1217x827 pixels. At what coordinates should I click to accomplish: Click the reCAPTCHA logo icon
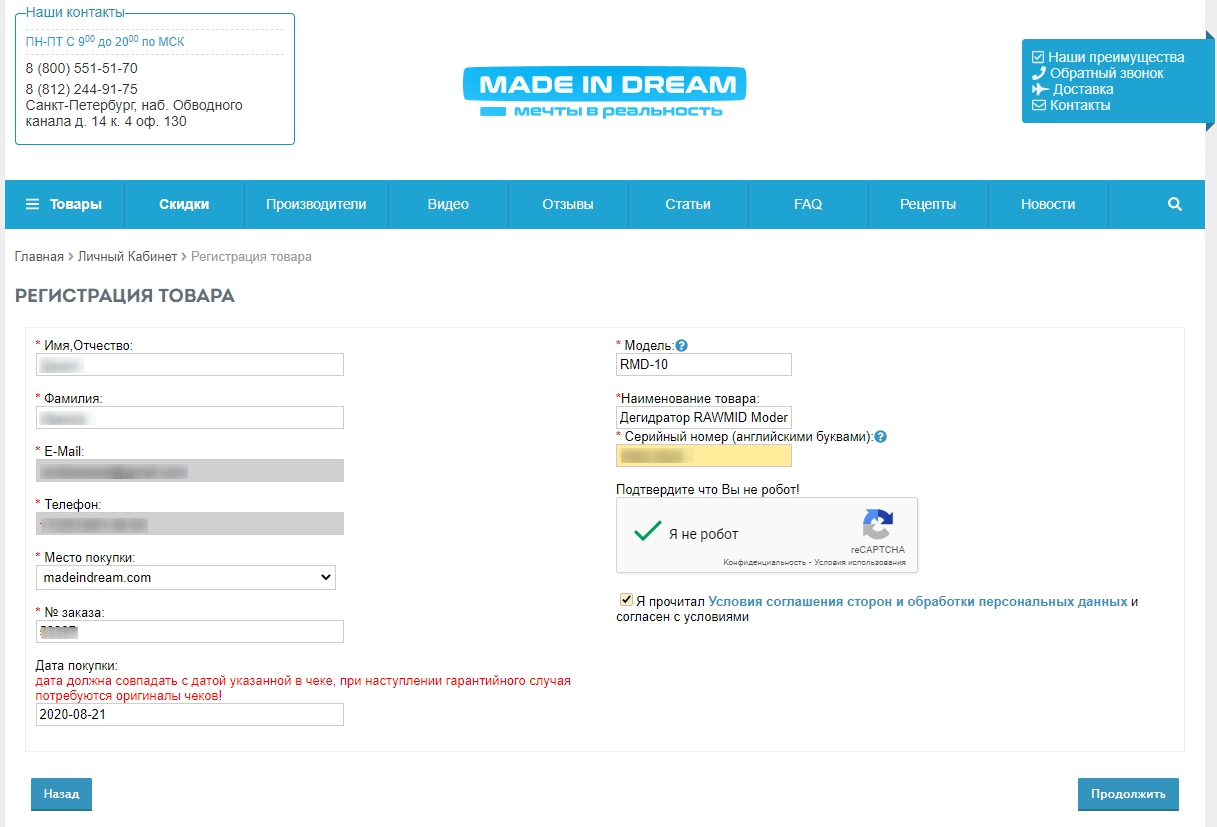coord(877,526)
